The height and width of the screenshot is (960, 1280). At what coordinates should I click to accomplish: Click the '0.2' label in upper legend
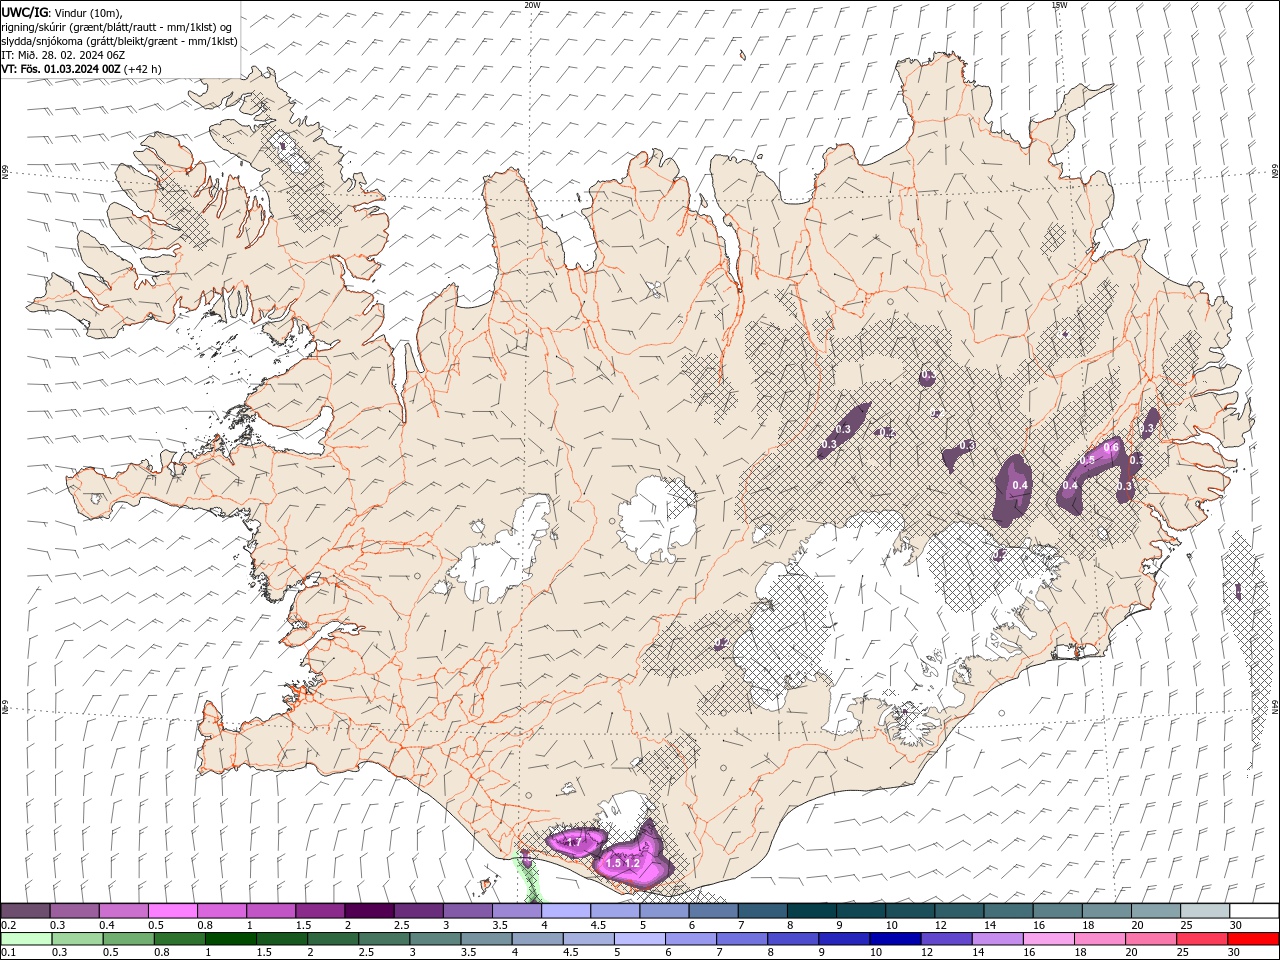pos(8,925)
